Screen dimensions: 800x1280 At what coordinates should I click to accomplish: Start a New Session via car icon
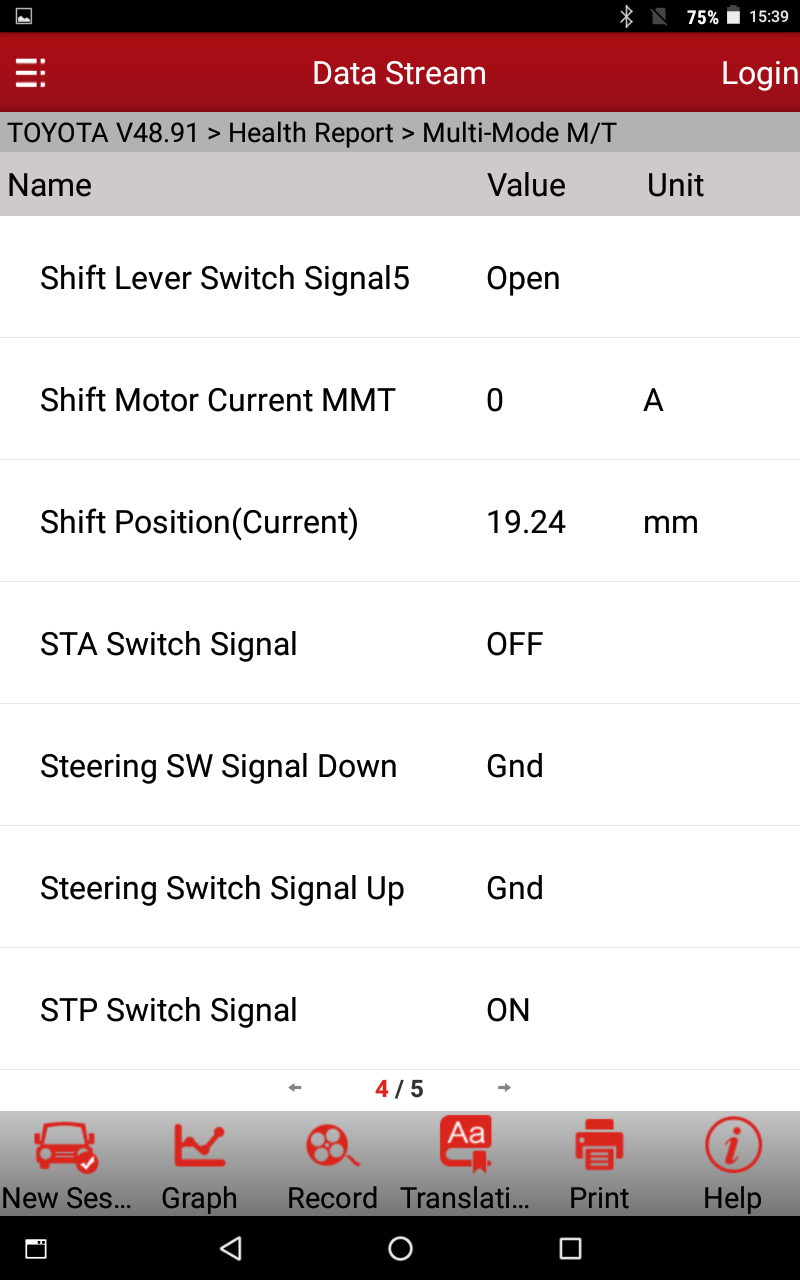click(66, 1146)
